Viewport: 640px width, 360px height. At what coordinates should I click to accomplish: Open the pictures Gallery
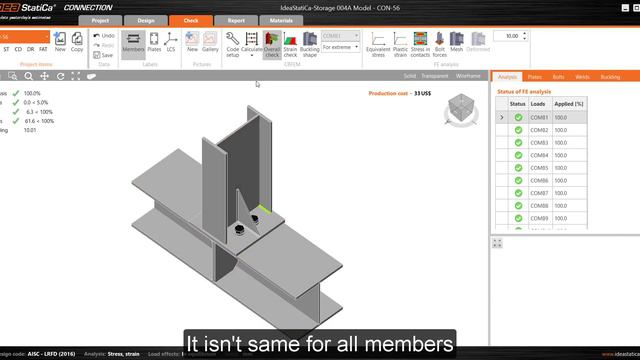pos(210,42)
